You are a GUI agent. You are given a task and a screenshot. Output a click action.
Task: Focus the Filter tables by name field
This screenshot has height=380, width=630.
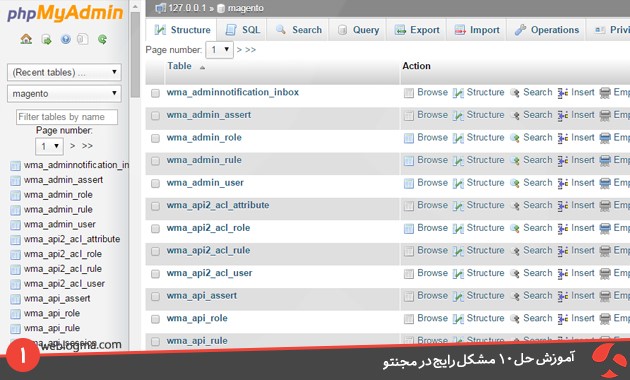[x=67, y=117]
